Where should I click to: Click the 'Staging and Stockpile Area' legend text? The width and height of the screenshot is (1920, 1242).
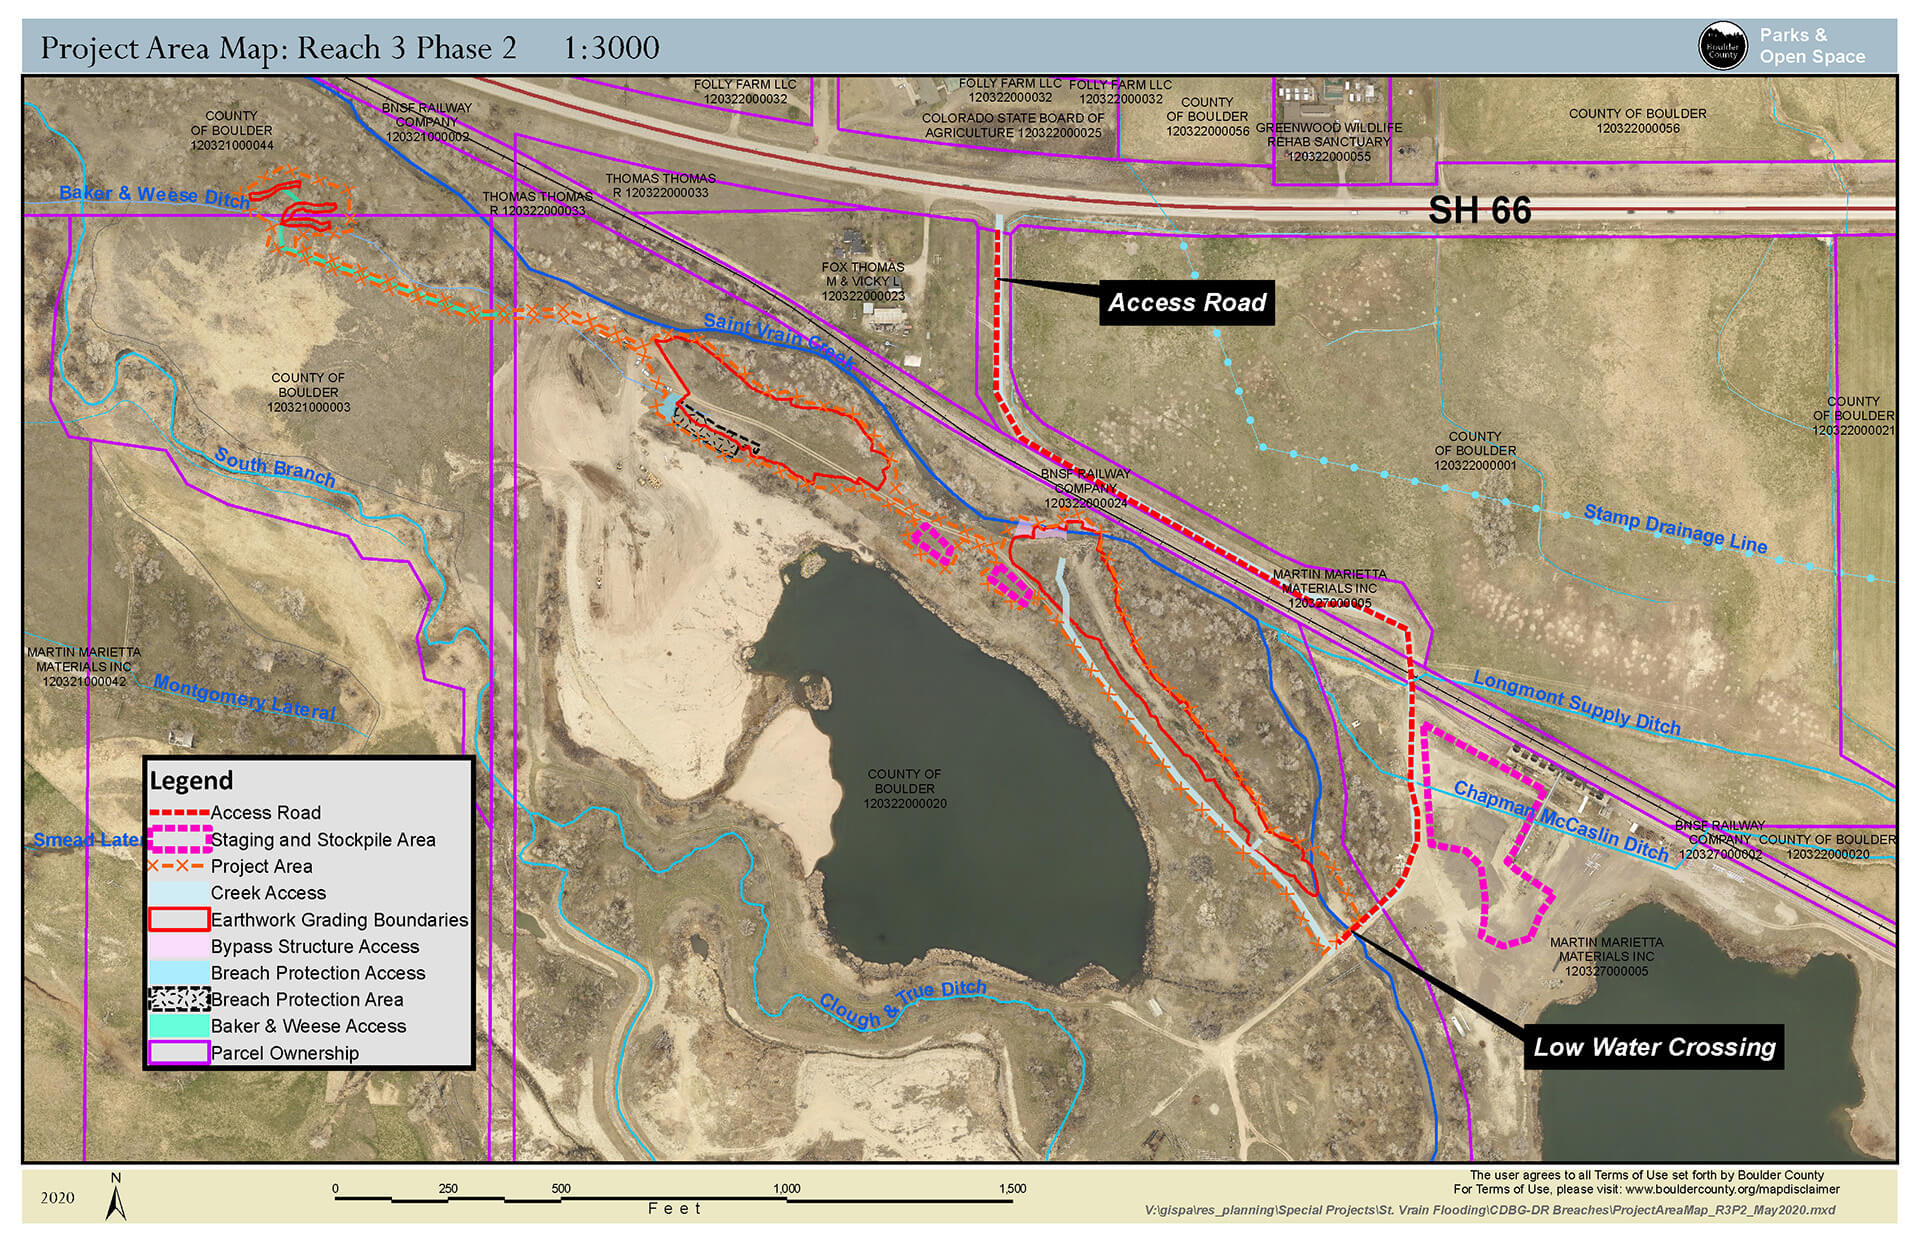point(323,840)
